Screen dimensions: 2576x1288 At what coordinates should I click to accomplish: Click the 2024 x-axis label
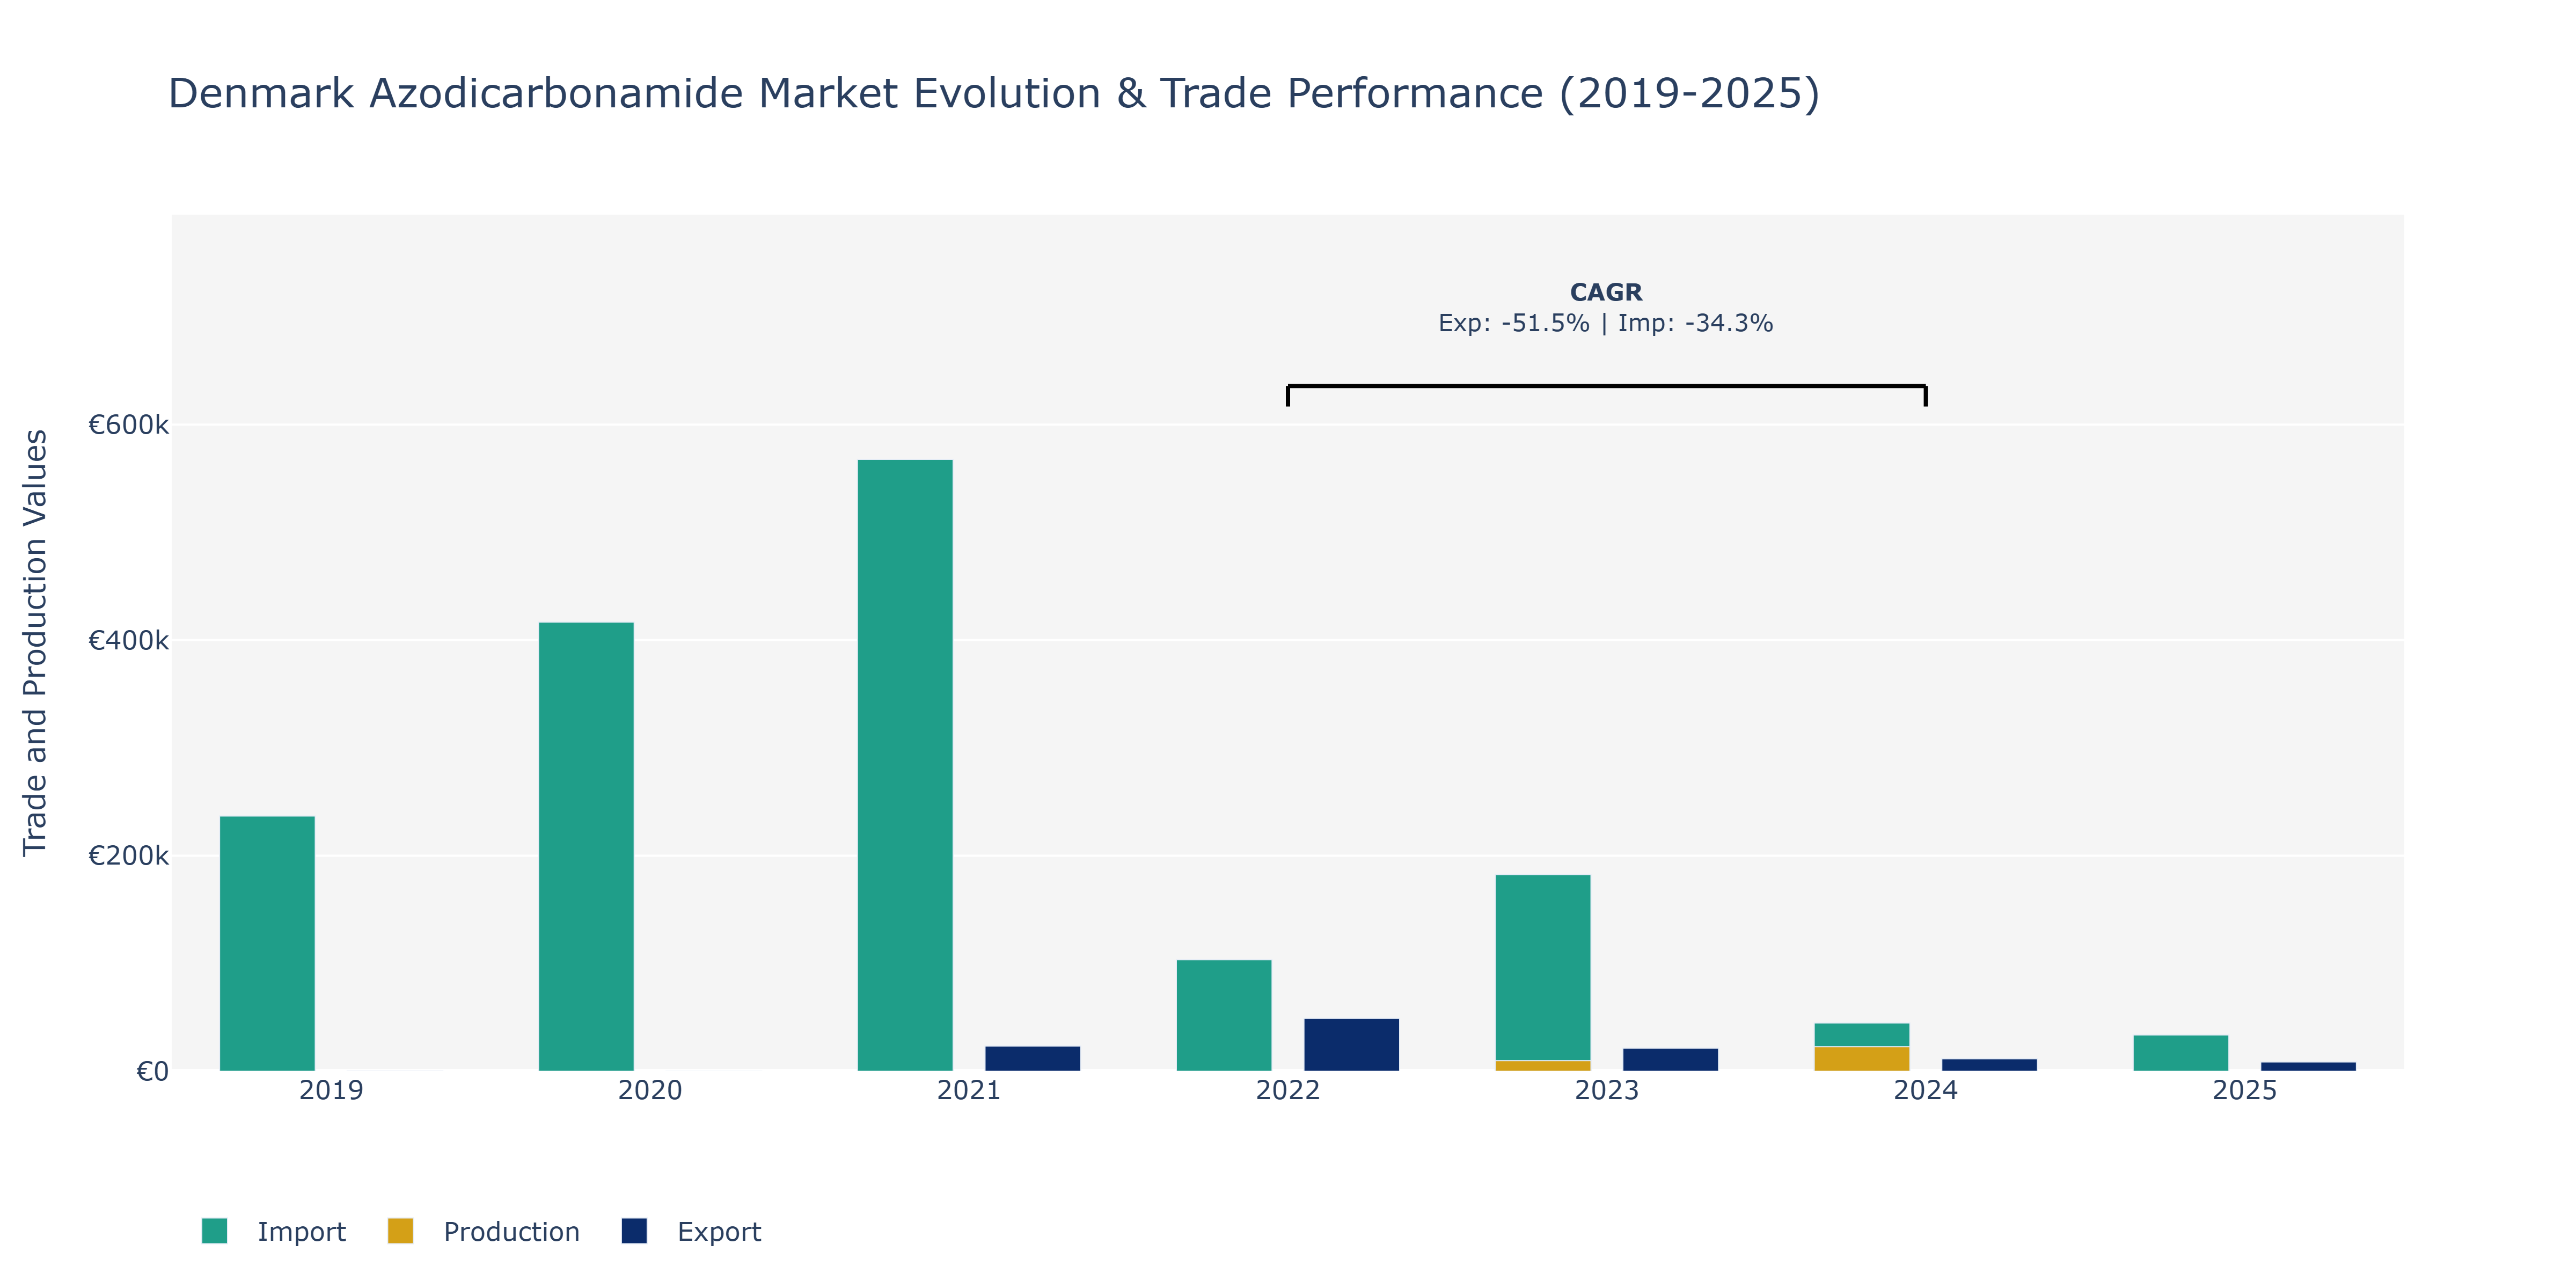[x=1926, y=1090]
